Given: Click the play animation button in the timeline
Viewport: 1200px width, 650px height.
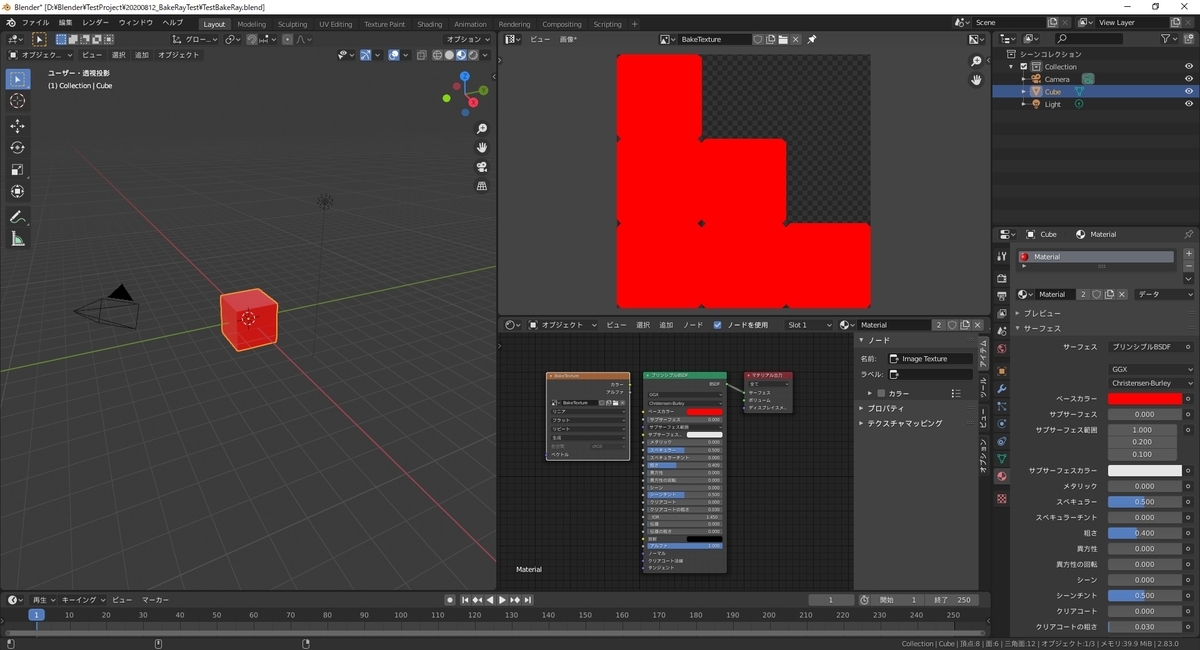Looking at the screenshot, I should click(x=502, y=600).
